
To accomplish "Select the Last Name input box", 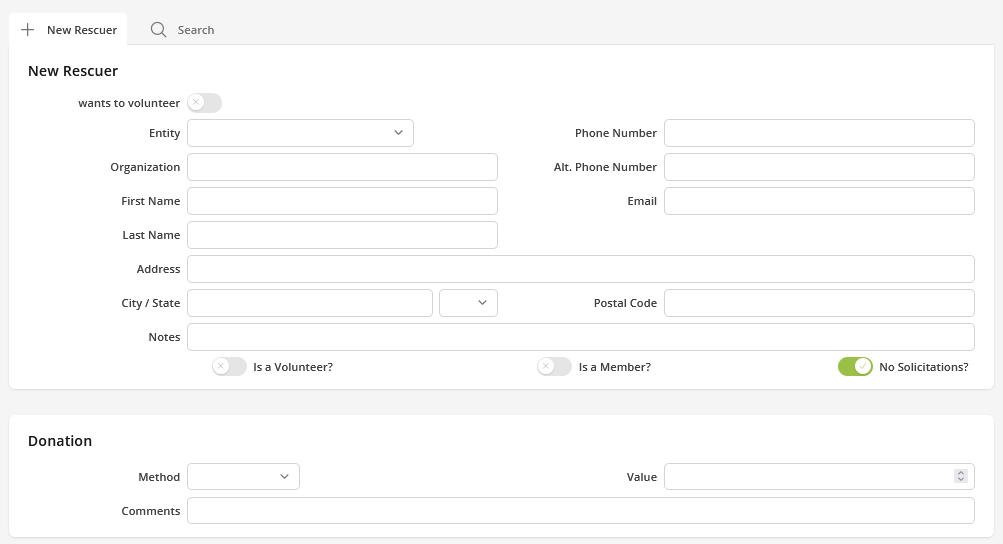I will point(342,235).
